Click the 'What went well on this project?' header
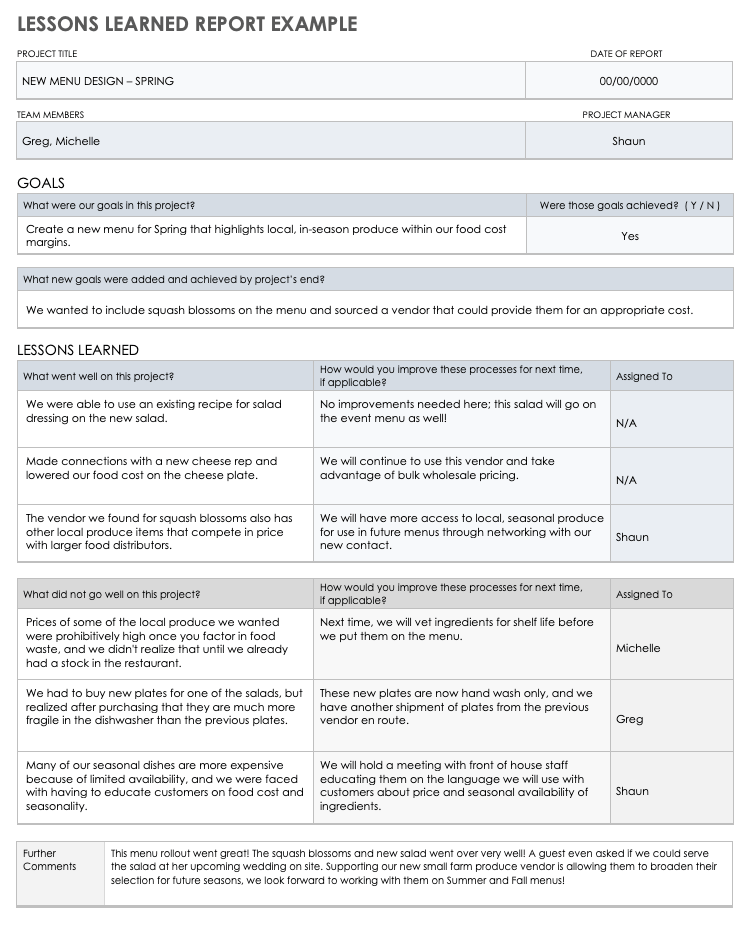The image size is (750, 933). coord(165,376)
